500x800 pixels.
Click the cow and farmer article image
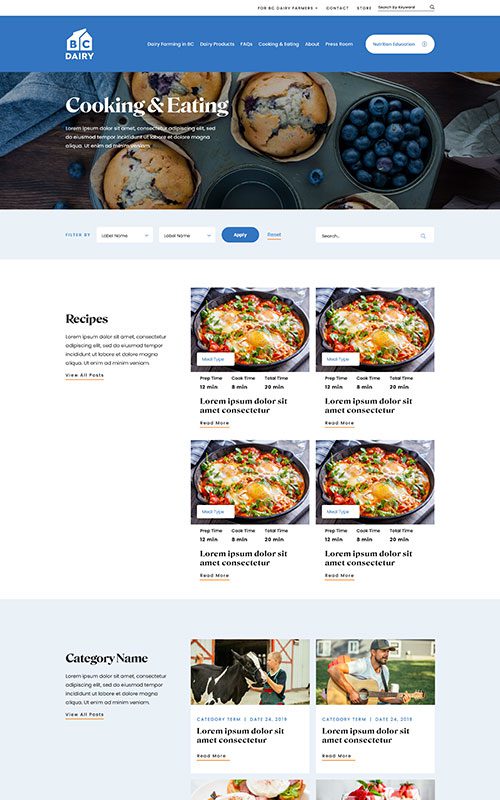[x=250, y=672]
